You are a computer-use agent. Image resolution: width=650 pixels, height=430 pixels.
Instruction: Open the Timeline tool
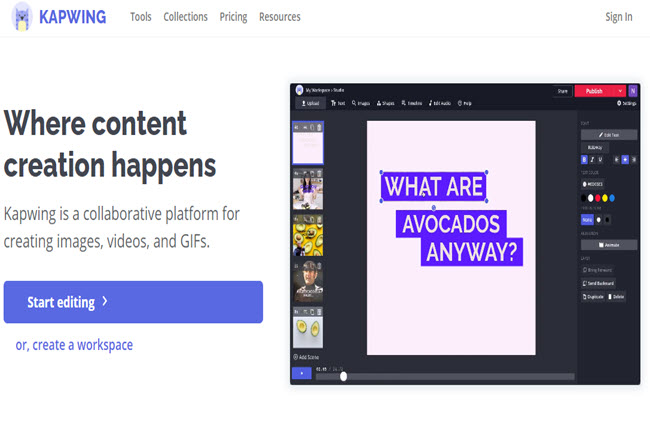(412, 103)
